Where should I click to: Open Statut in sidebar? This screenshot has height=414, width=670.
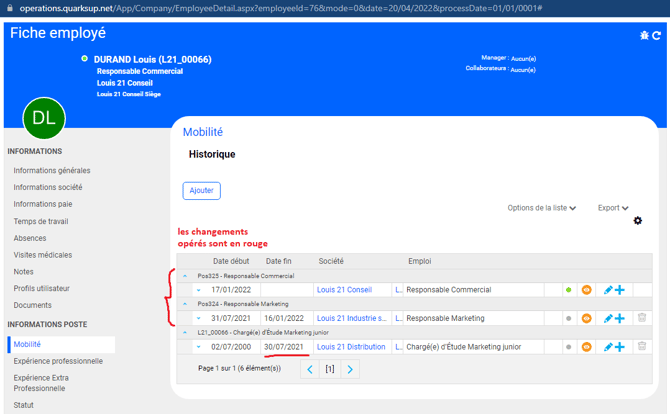point(24,405)
